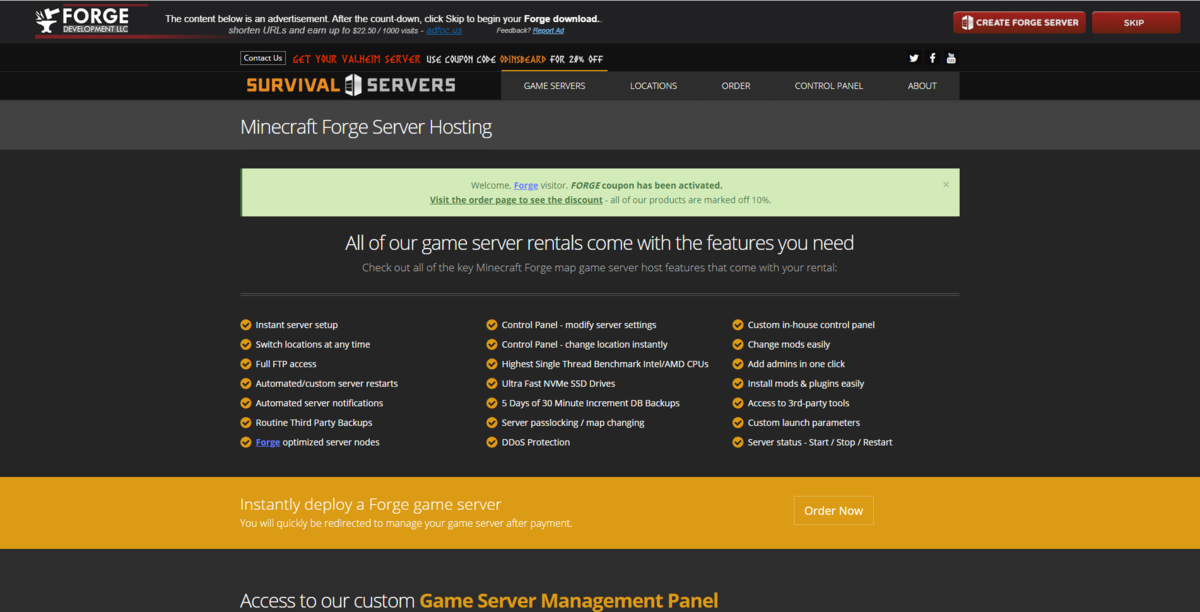Screen dimensions: 1200x612
Task: Open the Order menu item
Action: [x=736, y=86]
